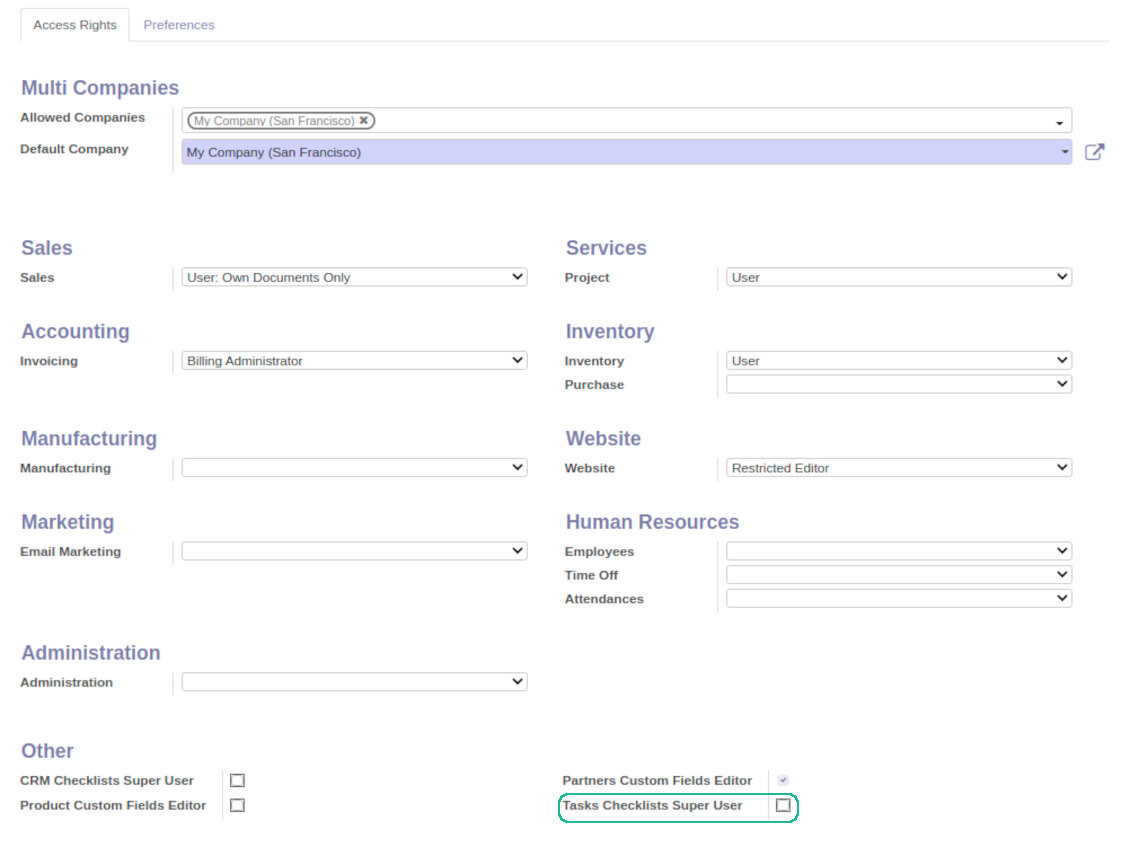Tick Product Custom Fields Editor checkbox
1130x865 pixels.
(x=237, y=805)
